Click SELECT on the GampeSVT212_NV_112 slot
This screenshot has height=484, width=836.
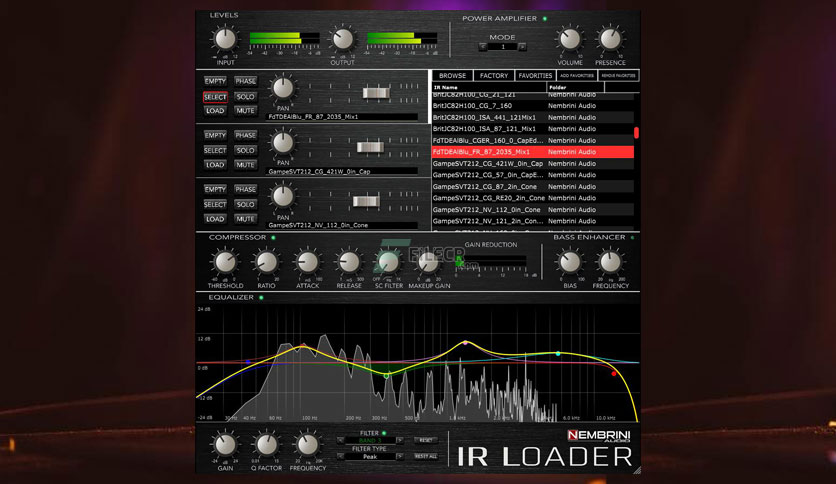[x=215, y=204]
